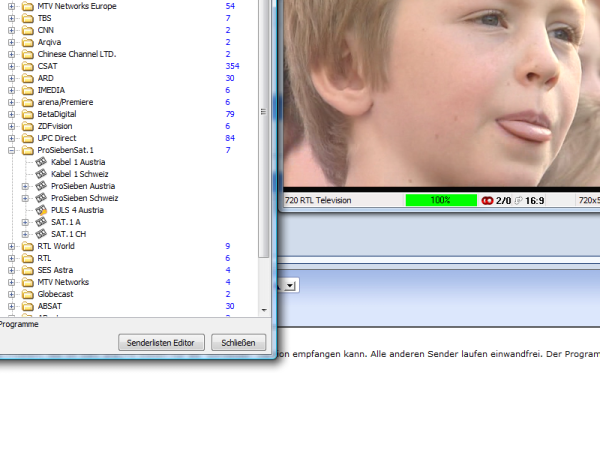This screenshot has width=600, height=450.
Task: Expand the ProSieben Austria channel node
Action: click(x=25, y=186)
